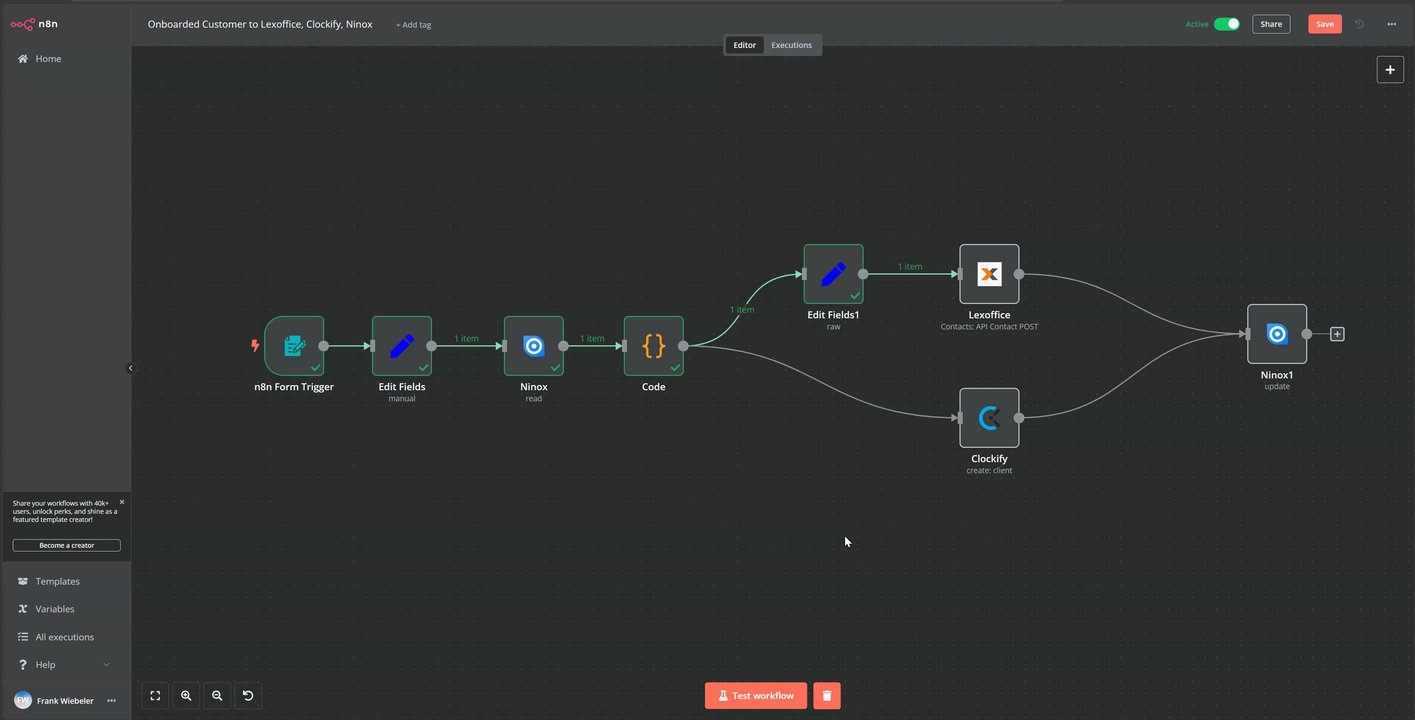Select the Clockify create client node

click(x=989, y=418)
